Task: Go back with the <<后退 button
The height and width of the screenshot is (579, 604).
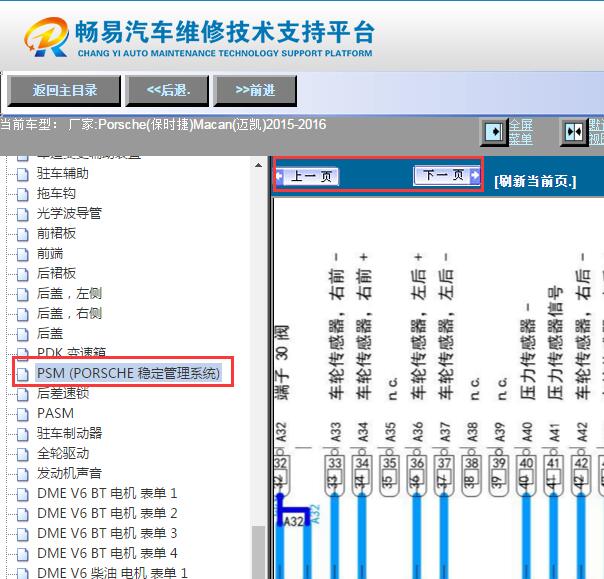Action: tap(167, 91)
